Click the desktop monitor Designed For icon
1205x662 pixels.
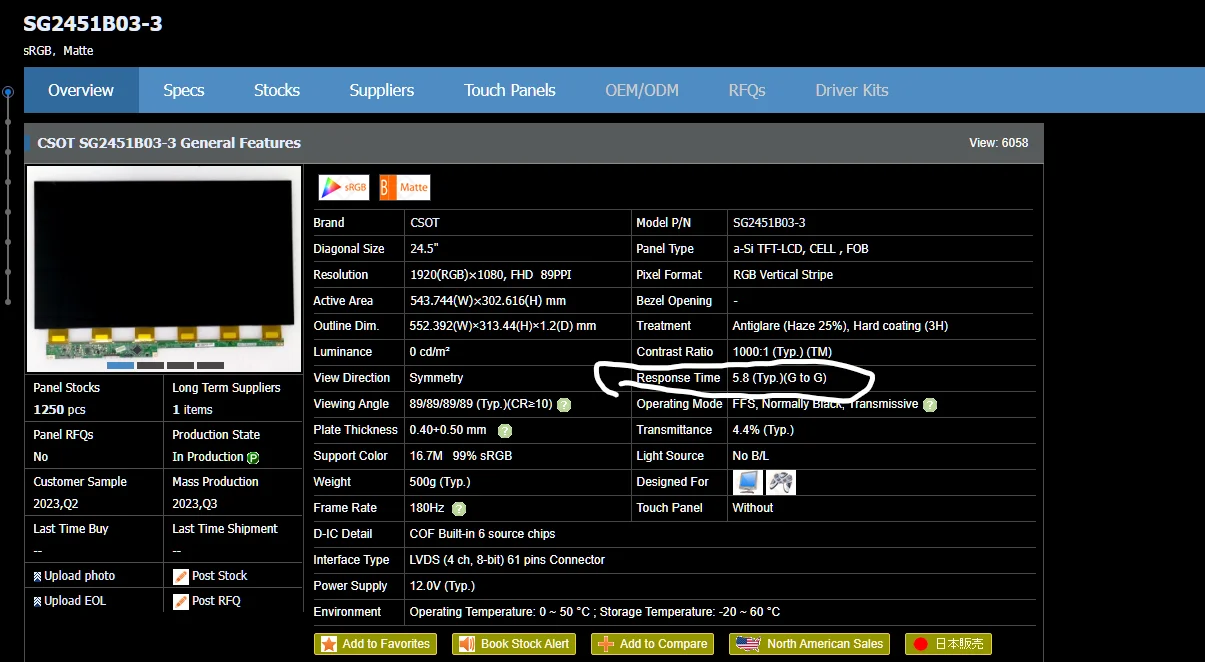(x=748, y=482)
